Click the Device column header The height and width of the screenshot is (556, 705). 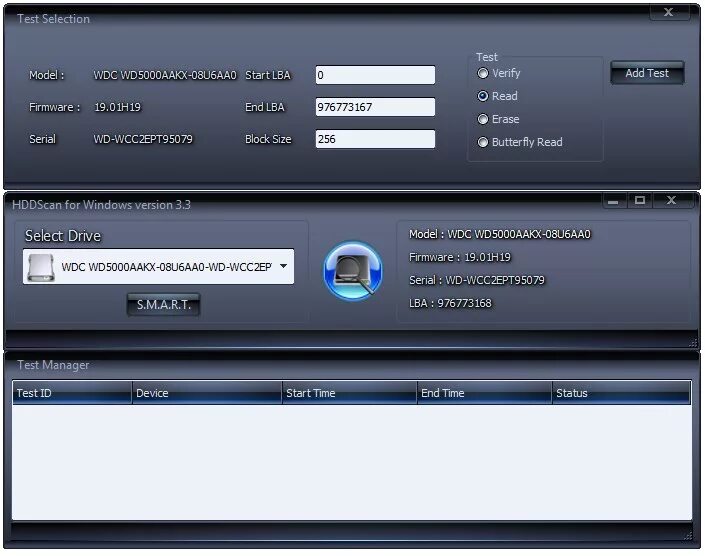coord(207,393)
